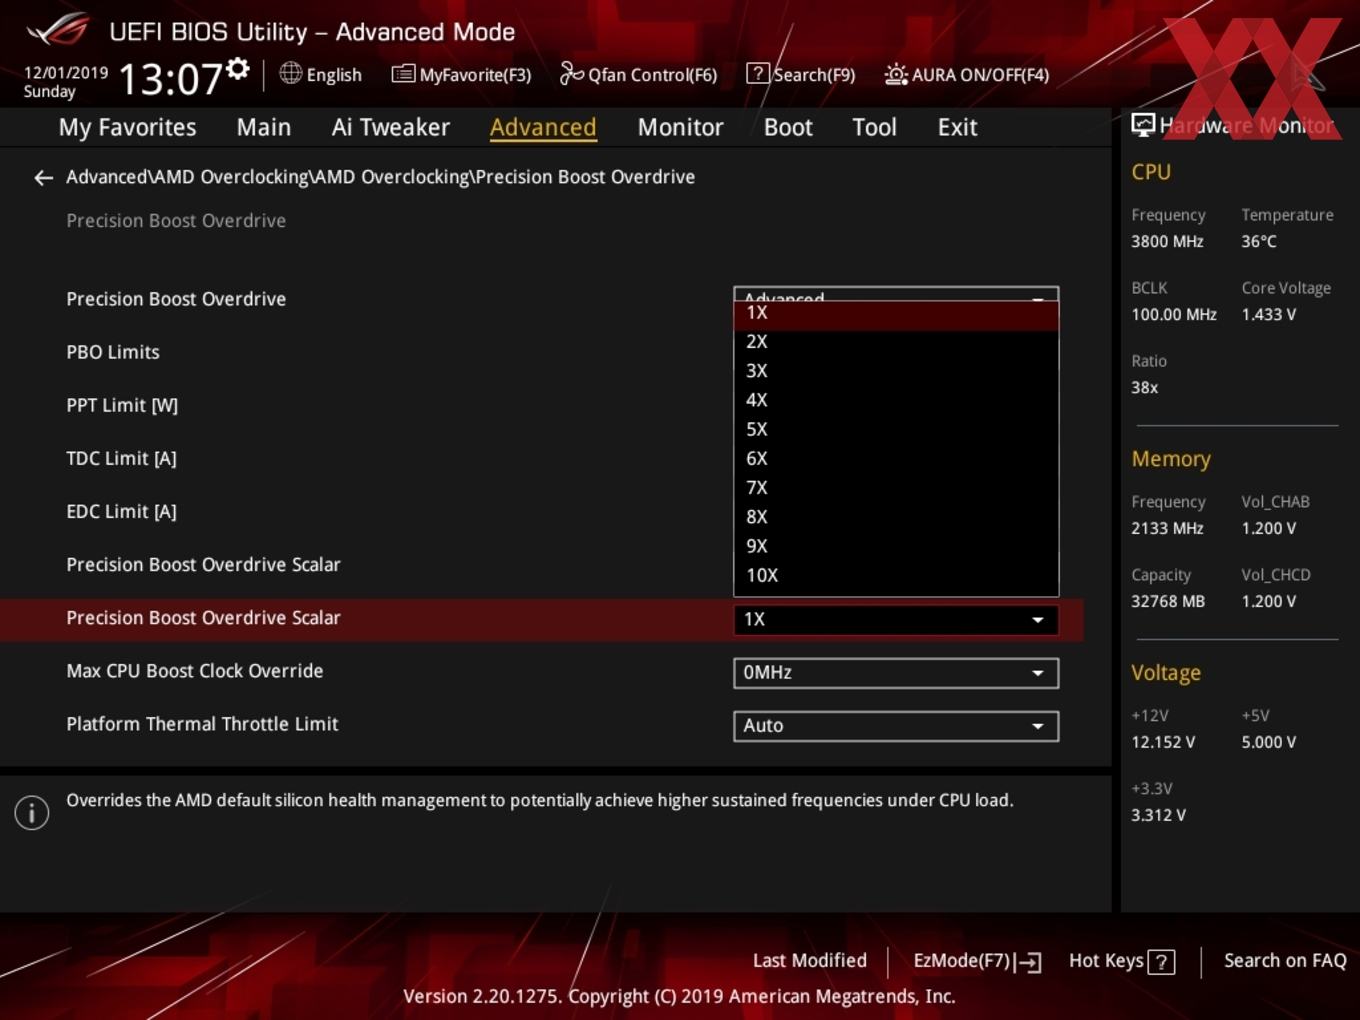This screenshot has height=1020, width=1360.
Task: Click the AURA light icon
Action: coord(896,74)
